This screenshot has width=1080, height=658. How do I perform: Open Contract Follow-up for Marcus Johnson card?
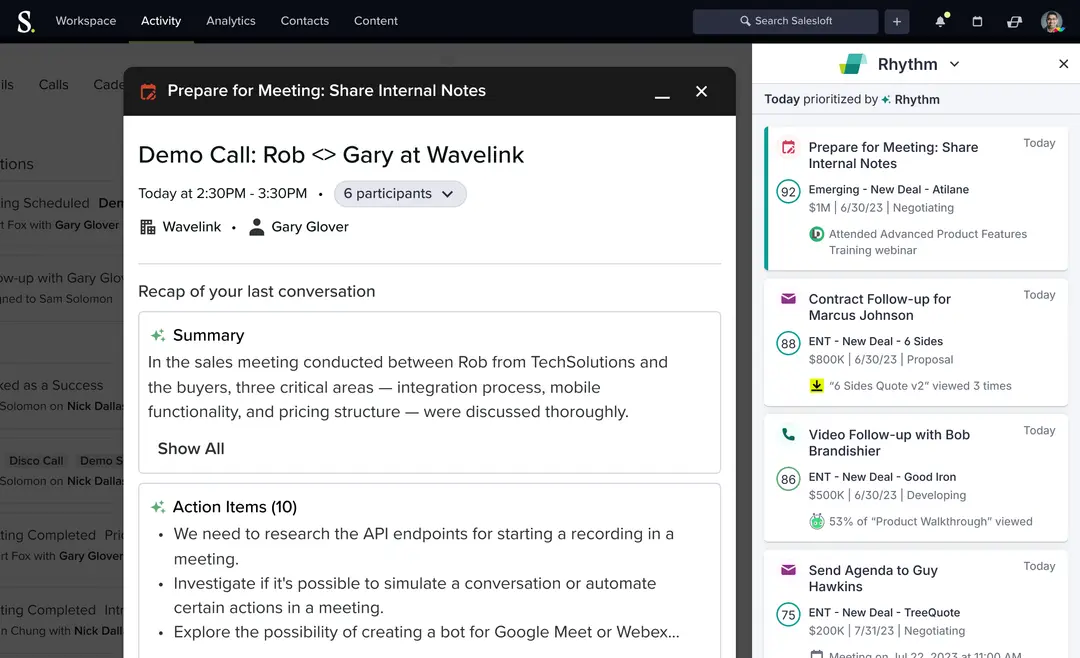(916, 342)
